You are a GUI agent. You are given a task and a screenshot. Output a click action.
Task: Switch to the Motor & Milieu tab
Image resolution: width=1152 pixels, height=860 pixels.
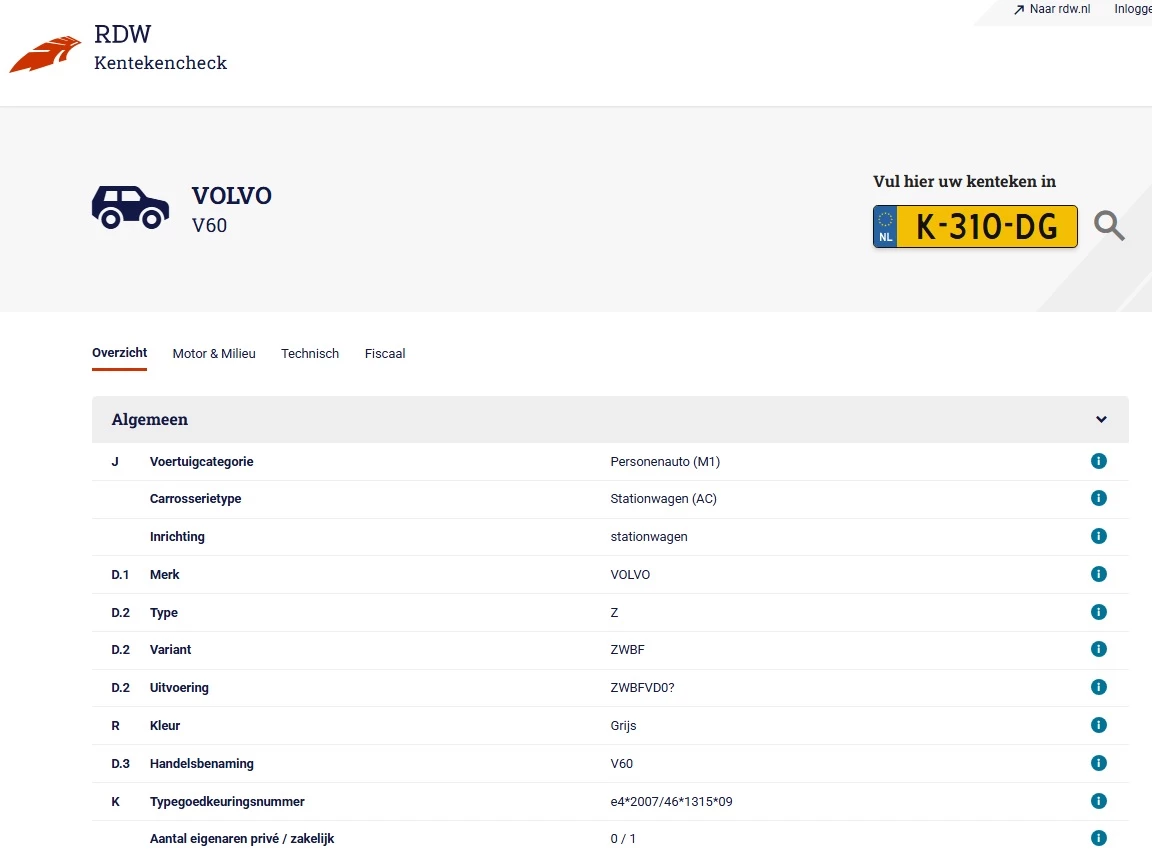click(x=214, y=353)
